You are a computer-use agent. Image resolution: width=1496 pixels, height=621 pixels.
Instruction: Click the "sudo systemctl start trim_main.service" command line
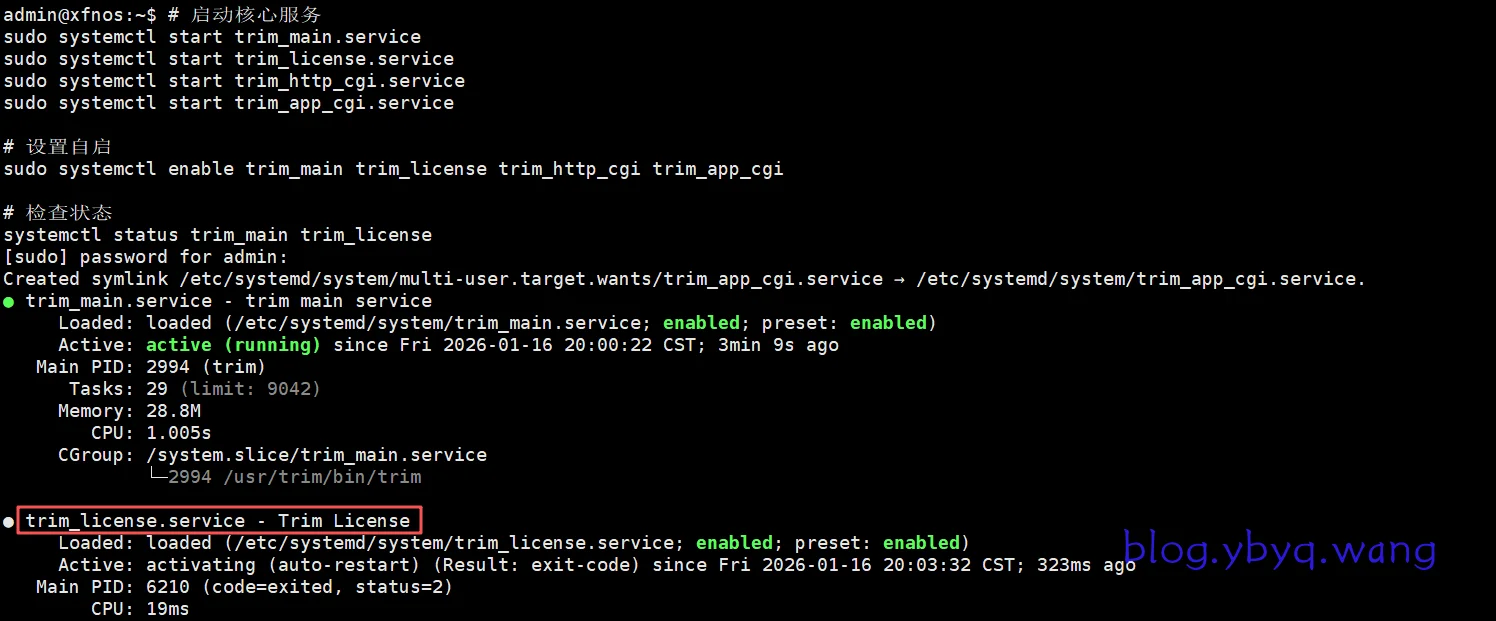click(x=212, y=37)
